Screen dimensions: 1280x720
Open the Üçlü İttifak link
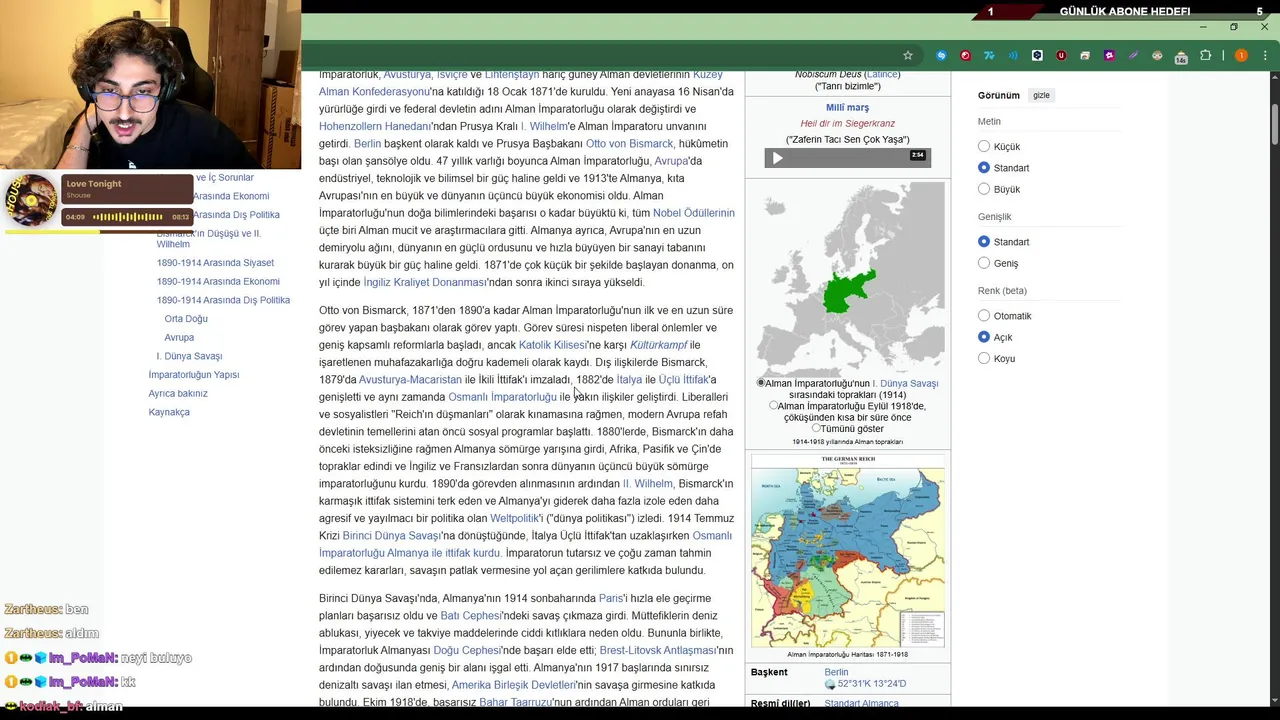[683, 380]
